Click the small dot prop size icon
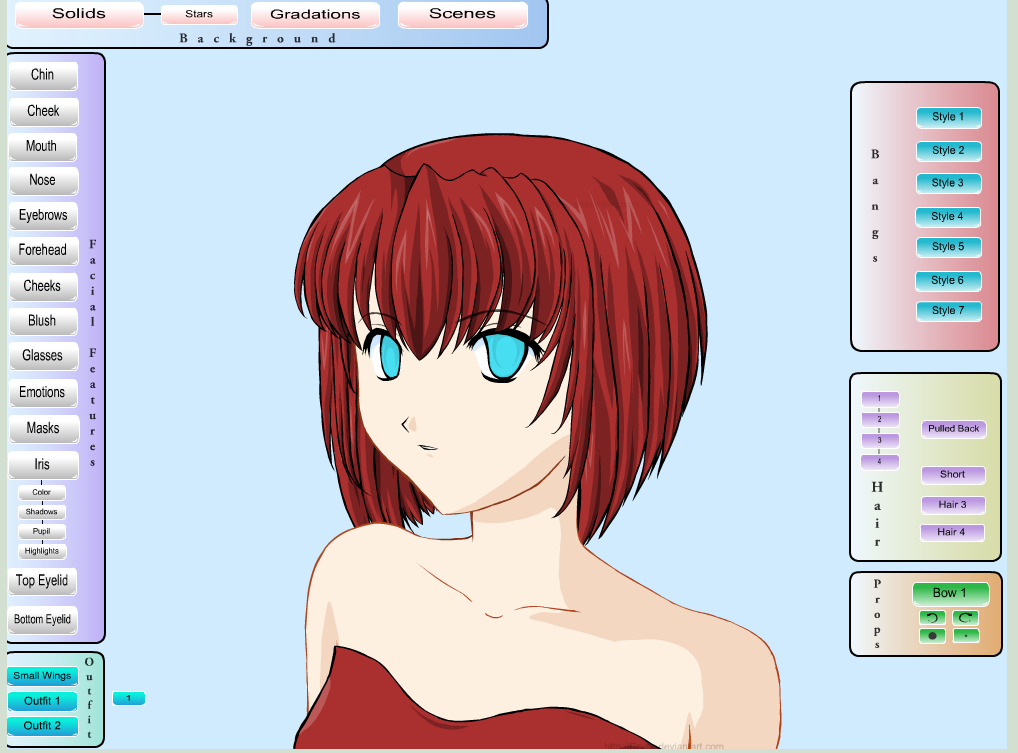 965,636
